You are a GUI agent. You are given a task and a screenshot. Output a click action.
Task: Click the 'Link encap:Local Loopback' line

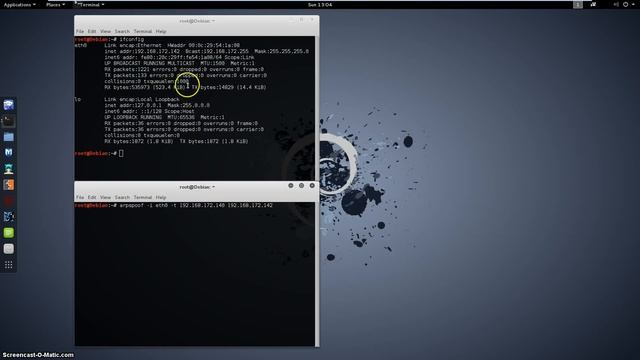(x=142, y=99)
